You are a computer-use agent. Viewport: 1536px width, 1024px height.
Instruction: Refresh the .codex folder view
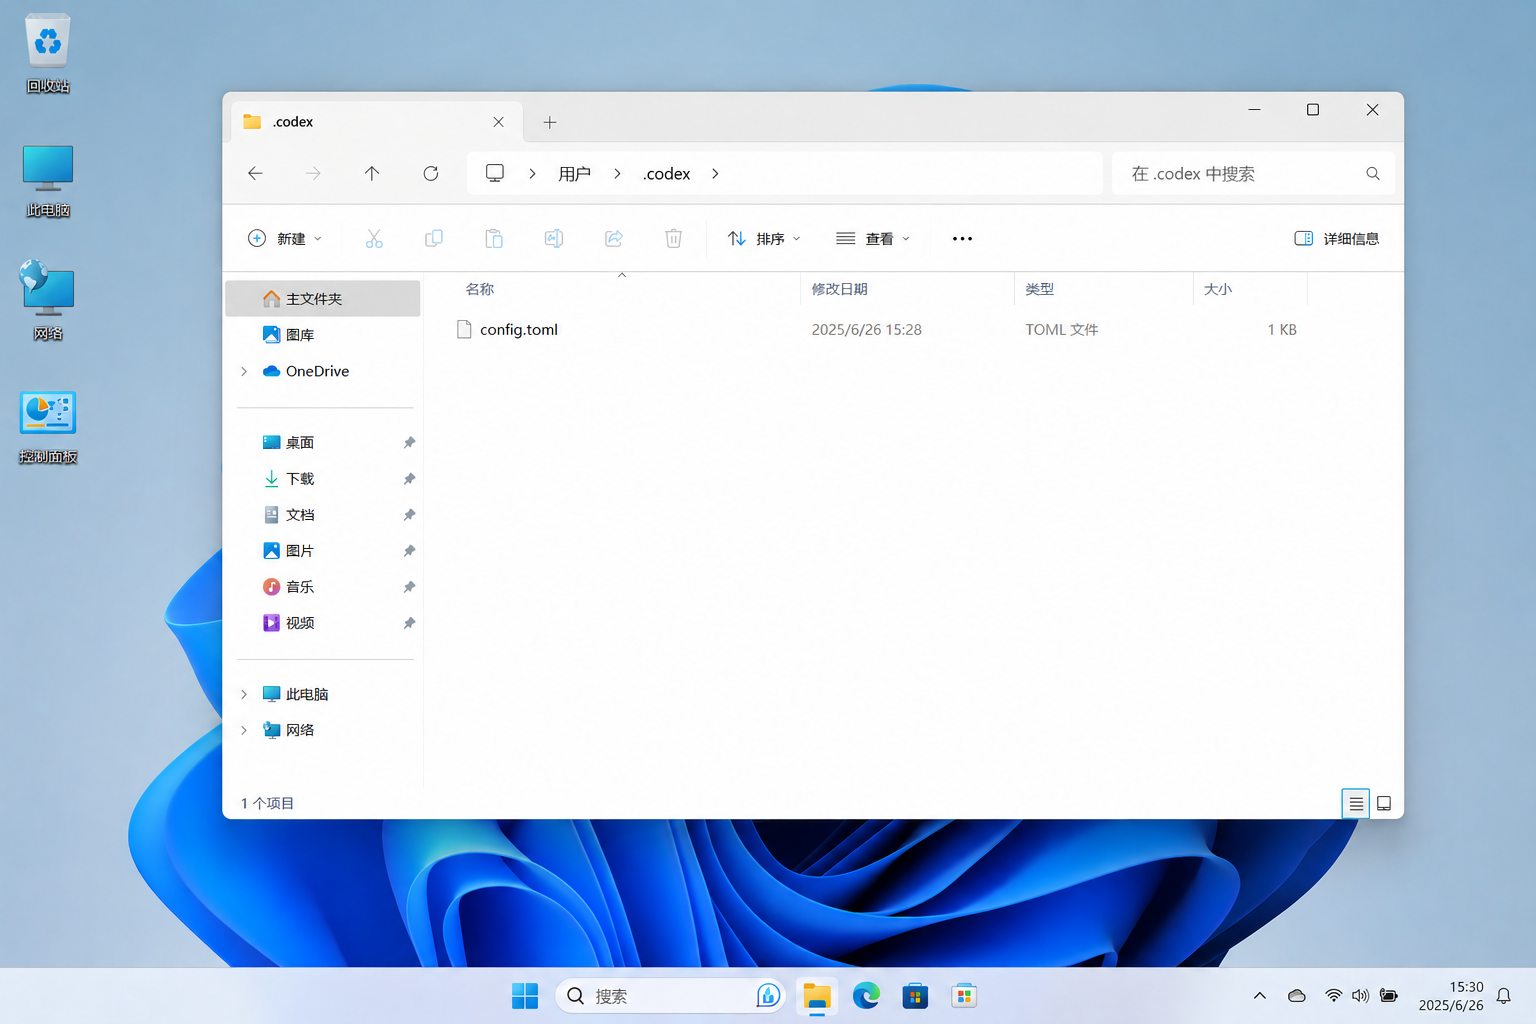click(431, 173)
